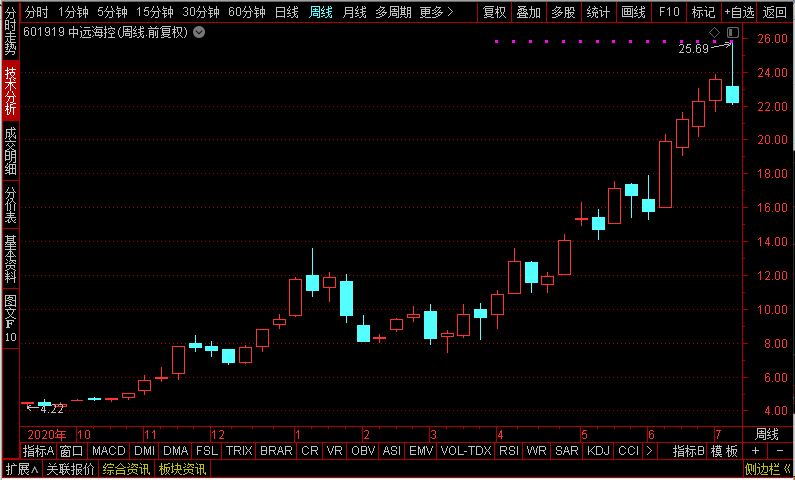Click the 周线 label on time axis
Screen dimensions: 795x480
pos(767,434)
